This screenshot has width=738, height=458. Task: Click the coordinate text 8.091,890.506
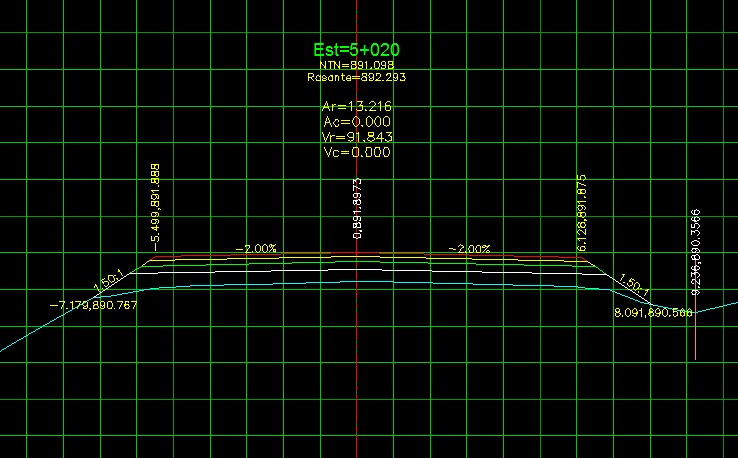(x=653, y=313)
